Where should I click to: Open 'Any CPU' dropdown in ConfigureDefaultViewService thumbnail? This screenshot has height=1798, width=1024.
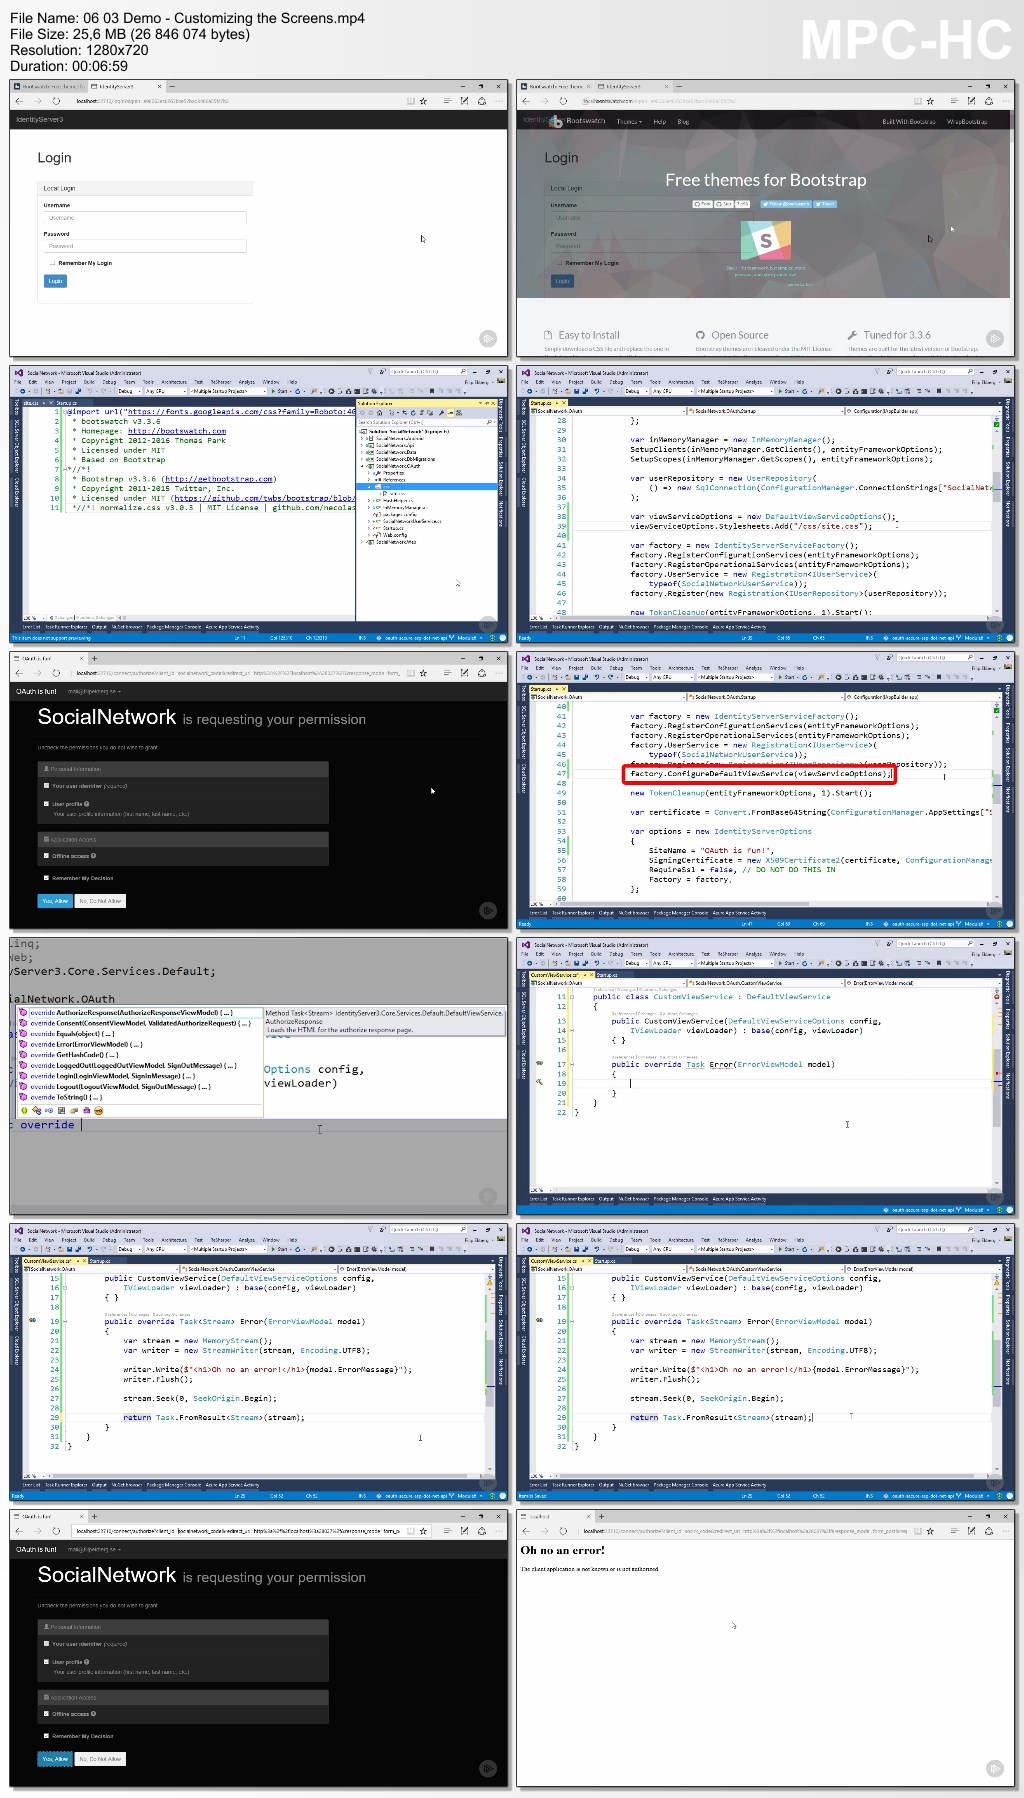pyautogui.click(x=671, y=678)
